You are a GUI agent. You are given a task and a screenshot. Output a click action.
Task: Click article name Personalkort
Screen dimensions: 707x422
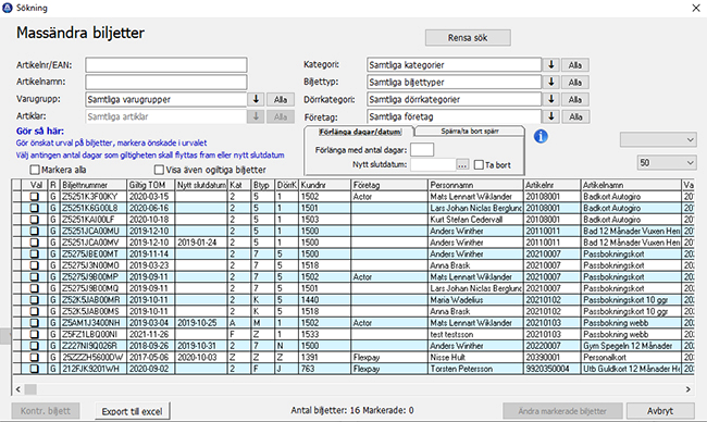[x=605, y=357]
